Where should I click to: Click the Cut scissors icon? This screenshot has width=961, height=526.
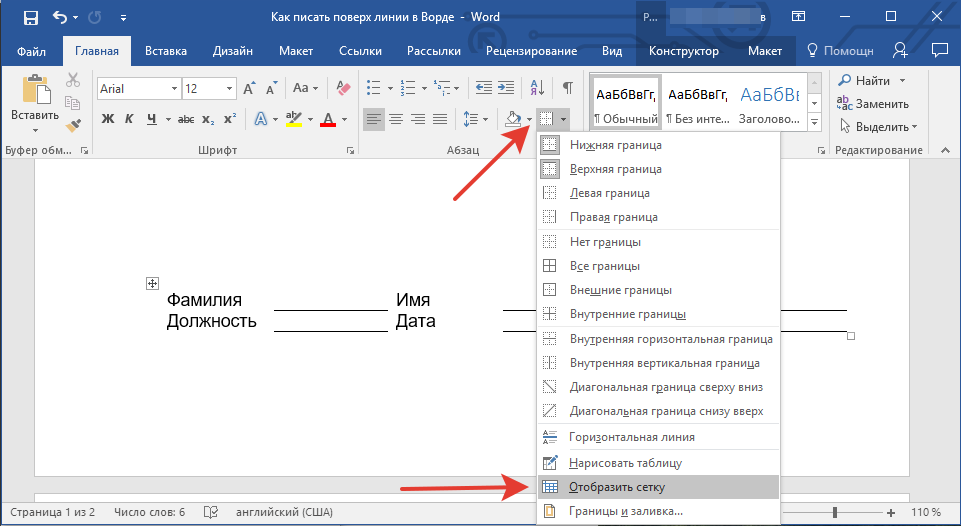coord(73,81)
